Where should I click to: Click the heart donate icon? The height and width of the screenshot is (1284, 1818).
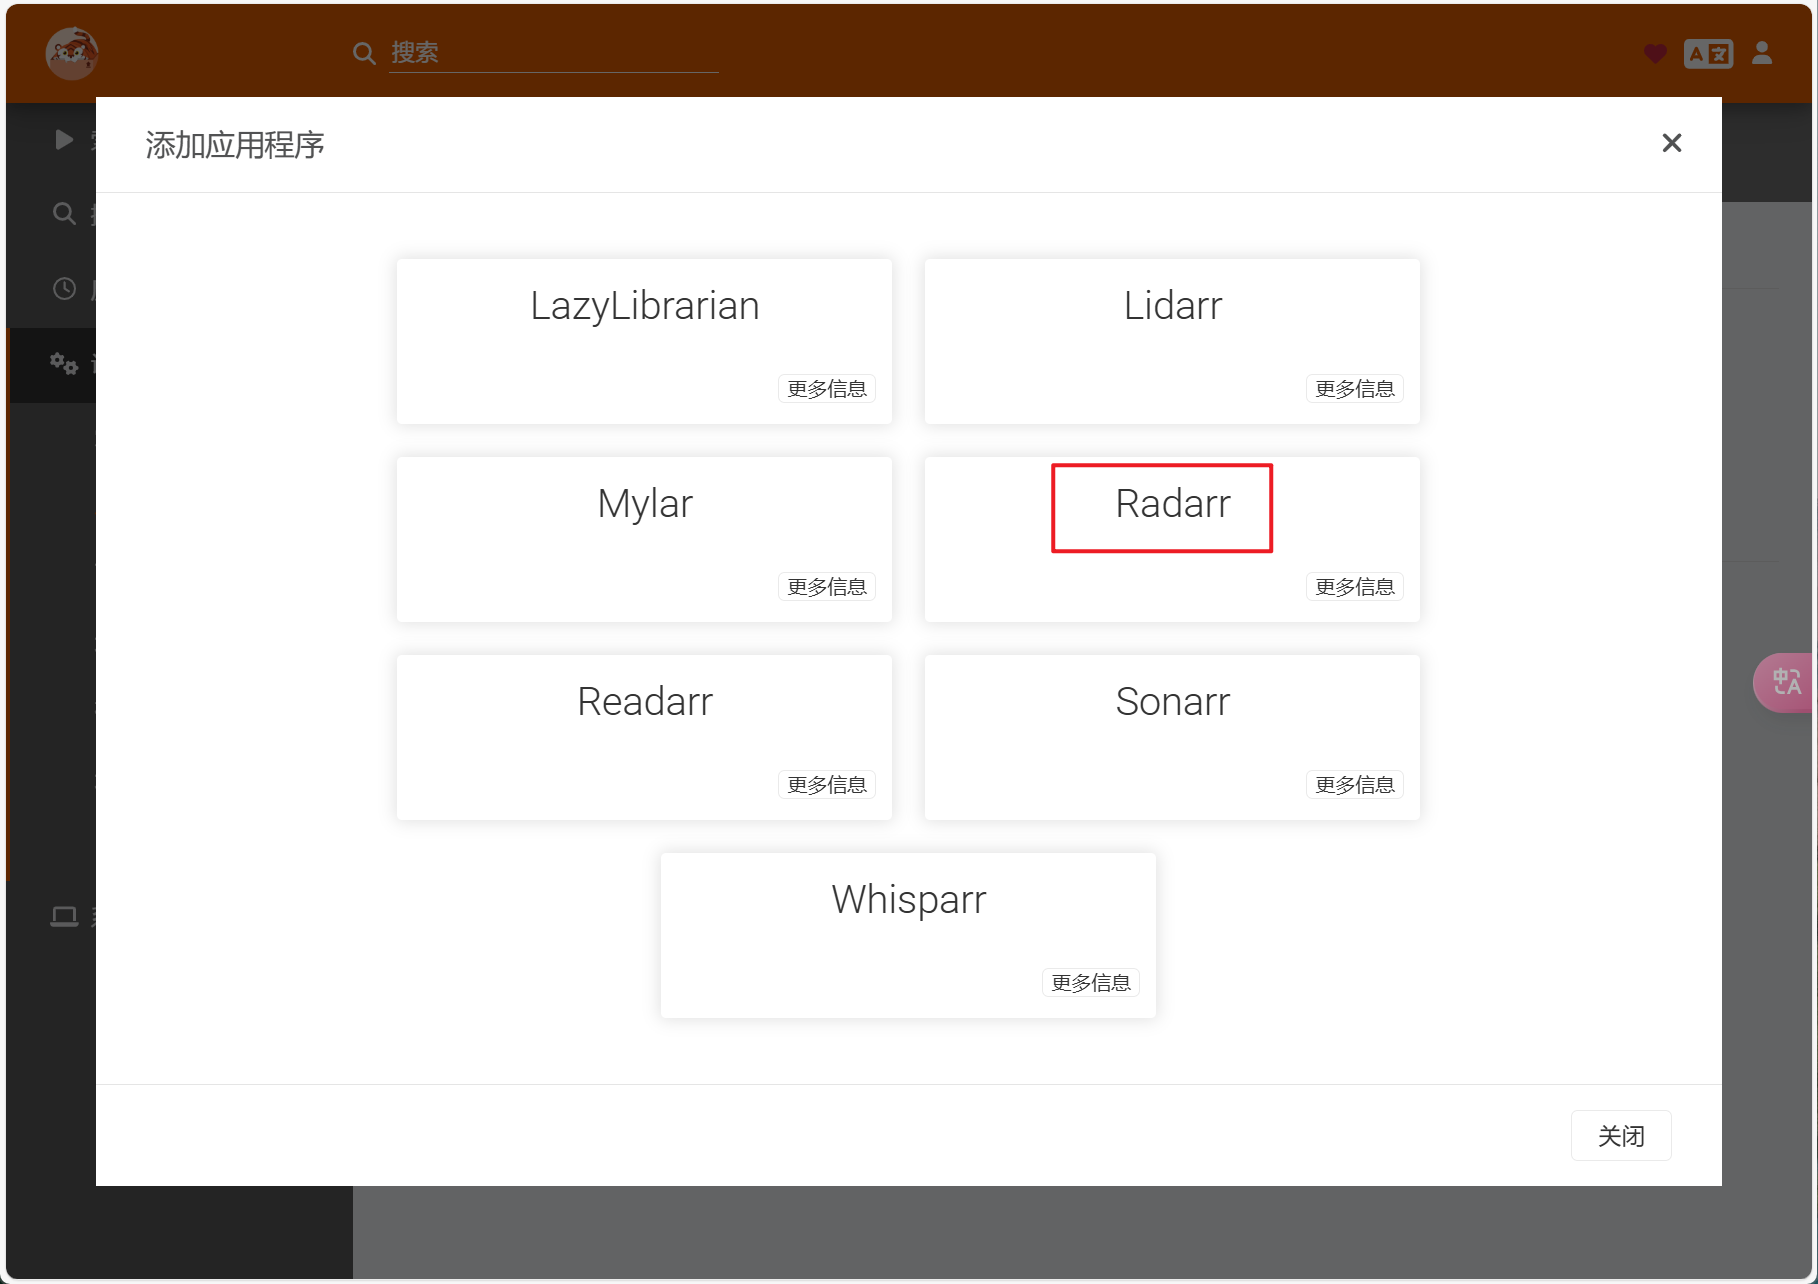pos(1655,53)
